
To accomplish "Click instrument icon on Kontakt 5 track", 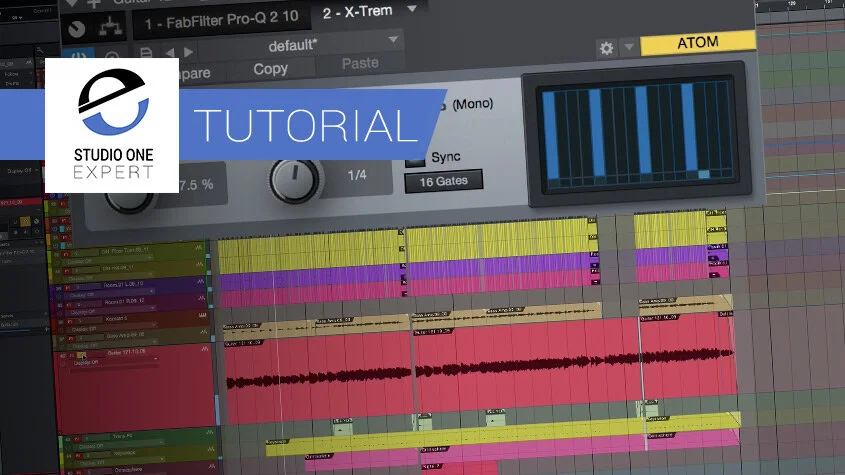I will click(203, 315).
